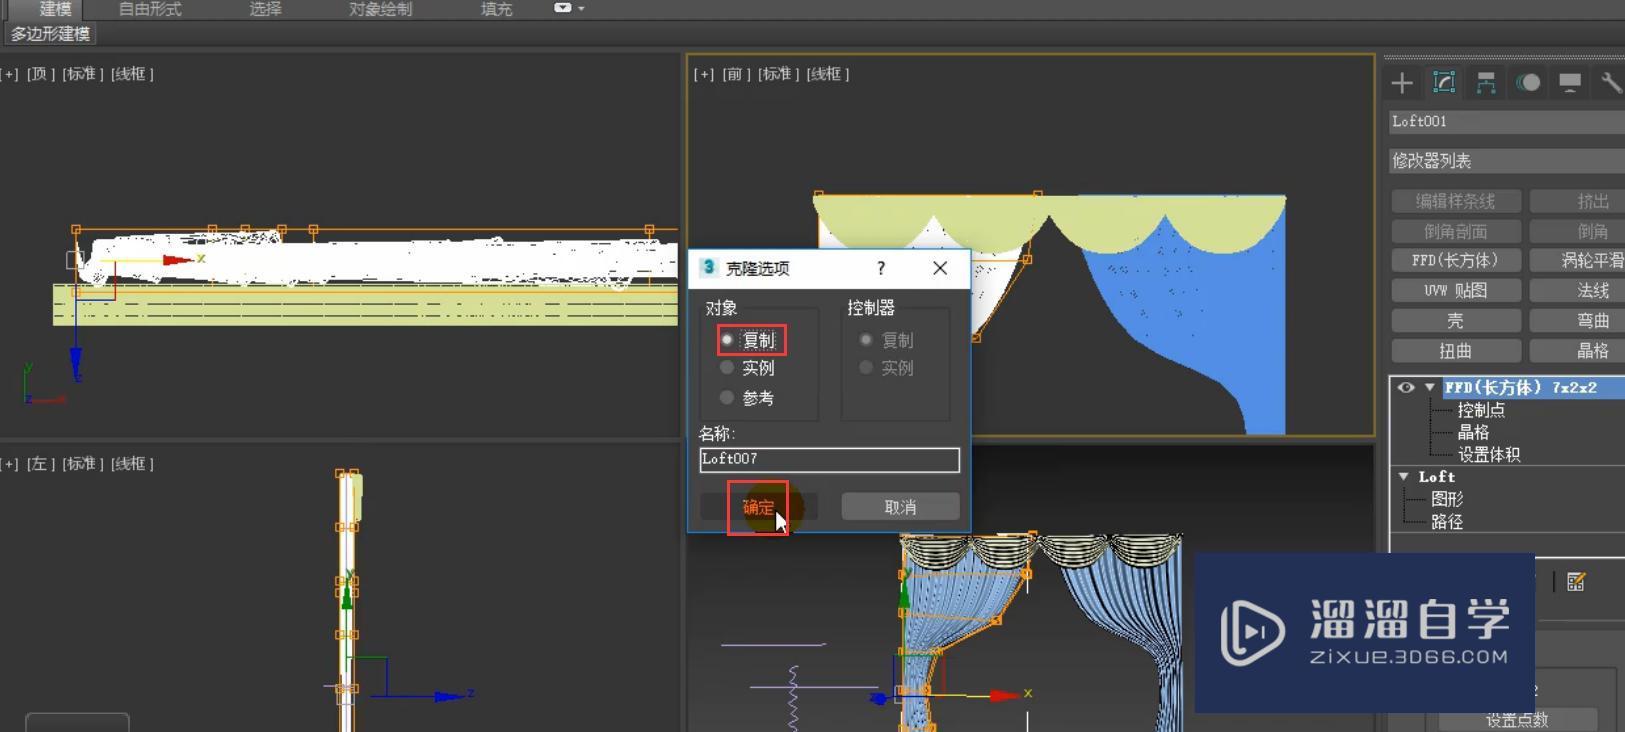Open the 建模 ribbon tab
The height and width of the screenshot is (732, 1625).
click(x=55, y=9)
